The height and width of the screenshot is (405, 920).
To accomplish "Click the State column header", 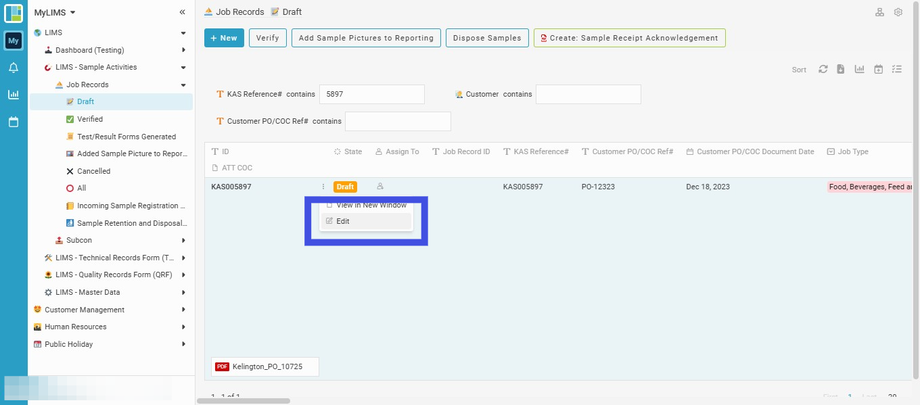I will tap(348, 151).
